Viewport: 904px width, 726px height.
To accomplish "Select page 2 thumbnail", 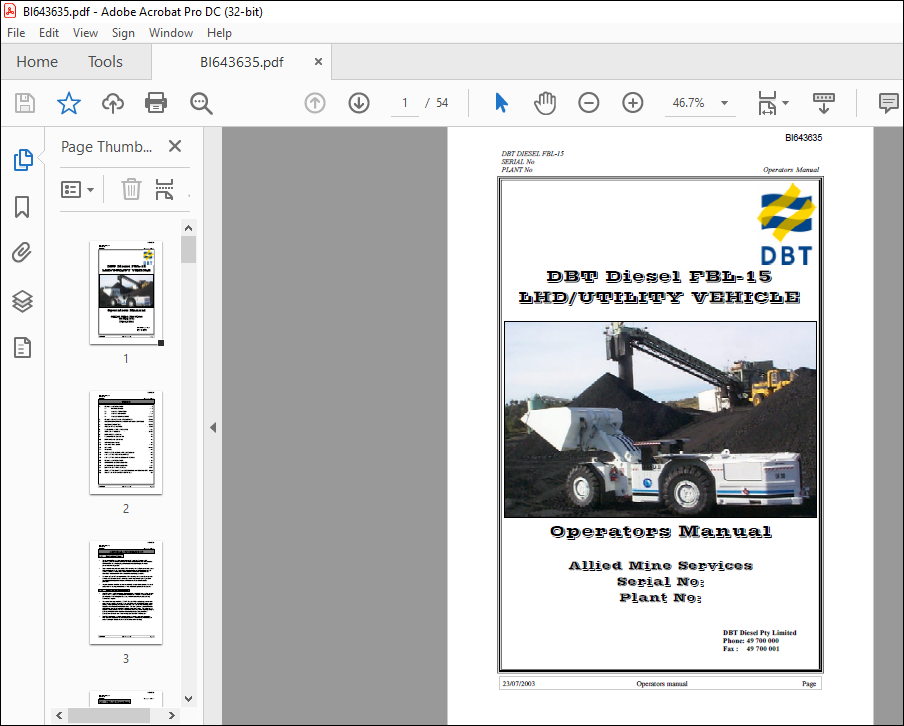I will [x=126, y=442].
